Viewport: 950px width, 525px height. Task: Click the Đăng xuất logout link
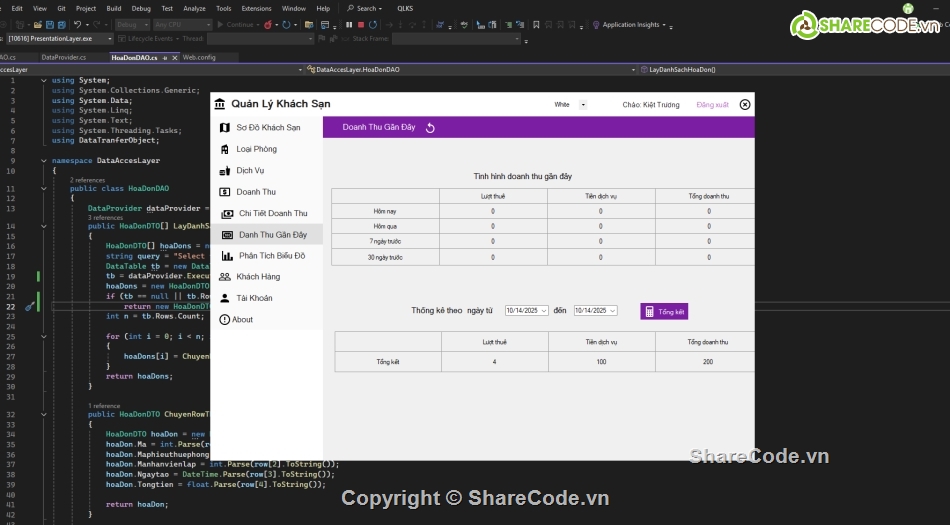(712, 104)
